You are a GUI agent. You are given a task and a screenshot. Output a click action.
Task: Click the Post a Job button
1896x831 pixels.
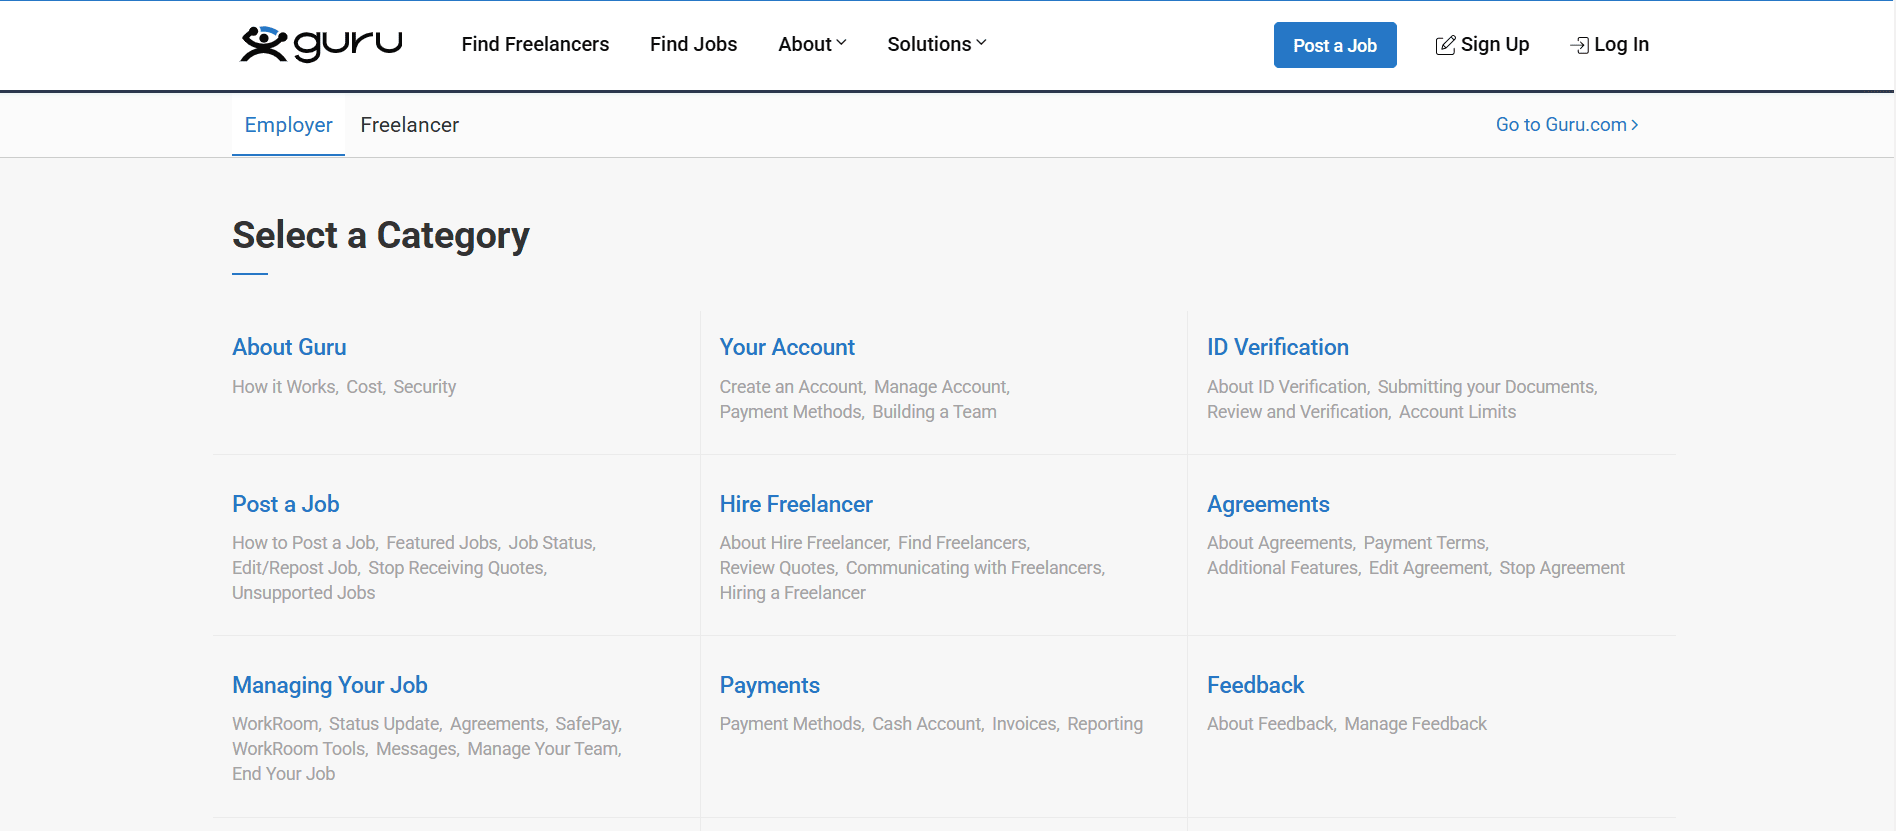[1335, 45]
